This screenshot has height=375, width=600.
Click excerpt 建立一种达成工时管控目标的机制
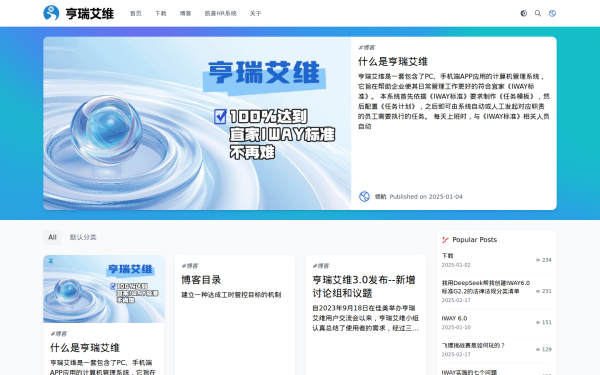231,295
